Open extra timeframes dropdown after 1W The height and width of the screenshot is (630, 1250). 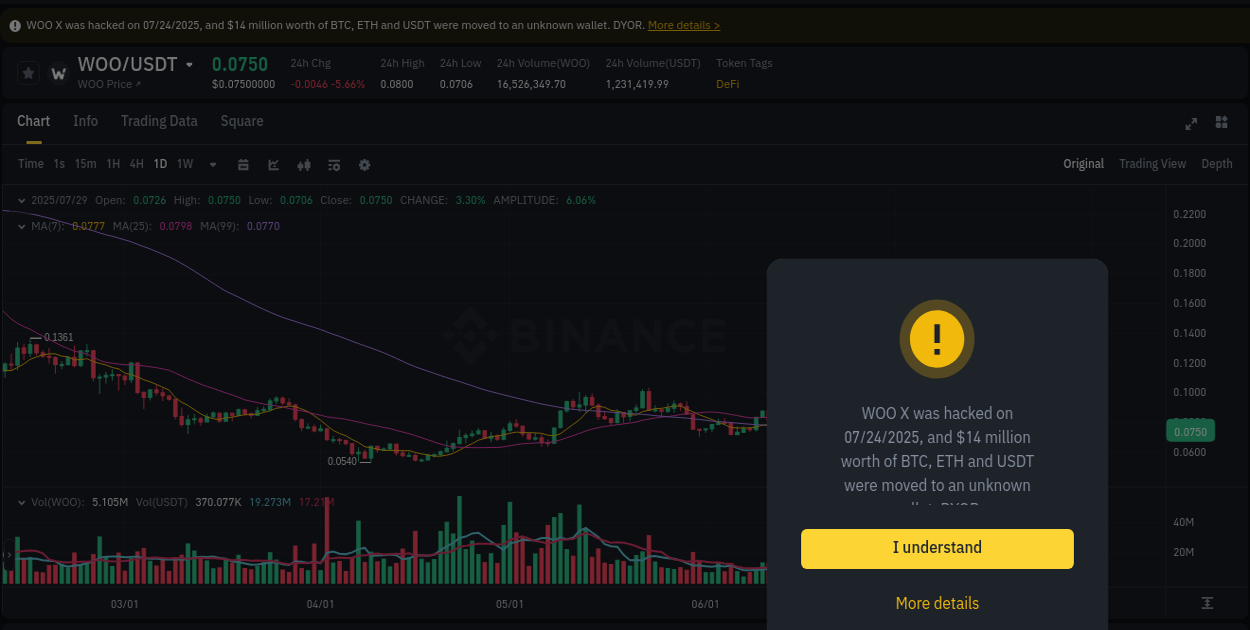(212, 164)
